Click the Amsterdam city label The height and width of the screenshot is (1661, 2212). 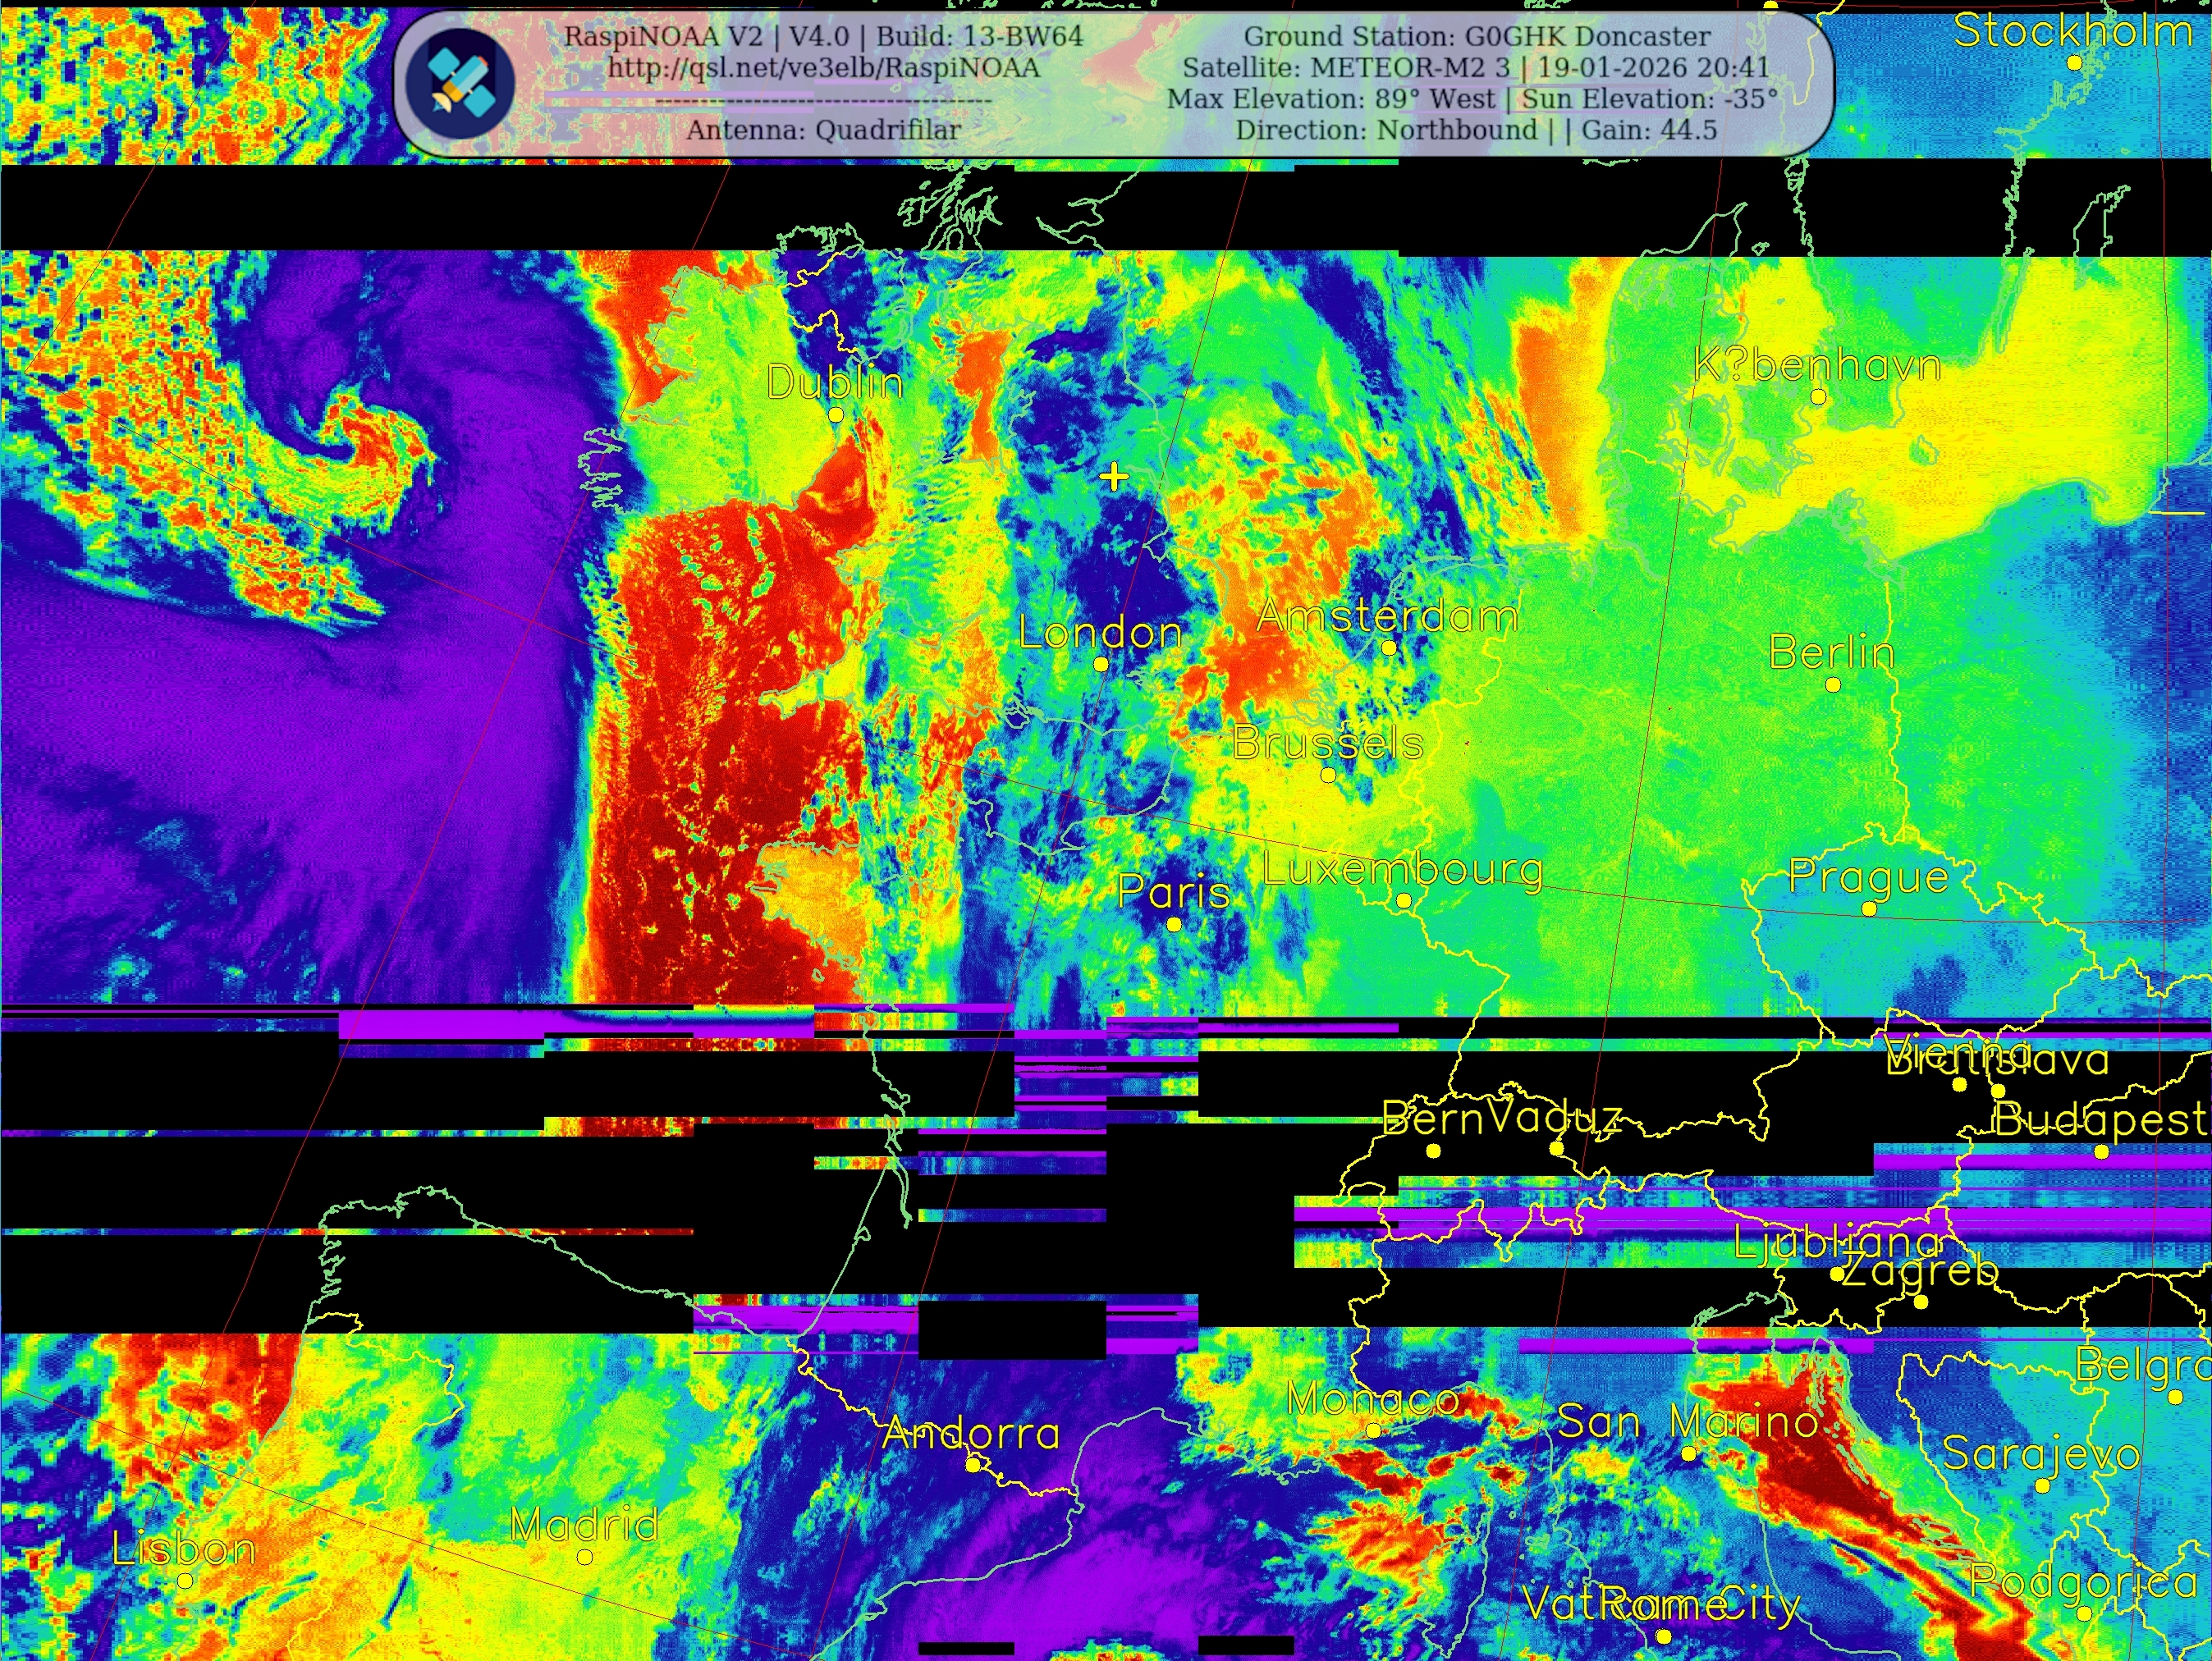pos(1387,615)
